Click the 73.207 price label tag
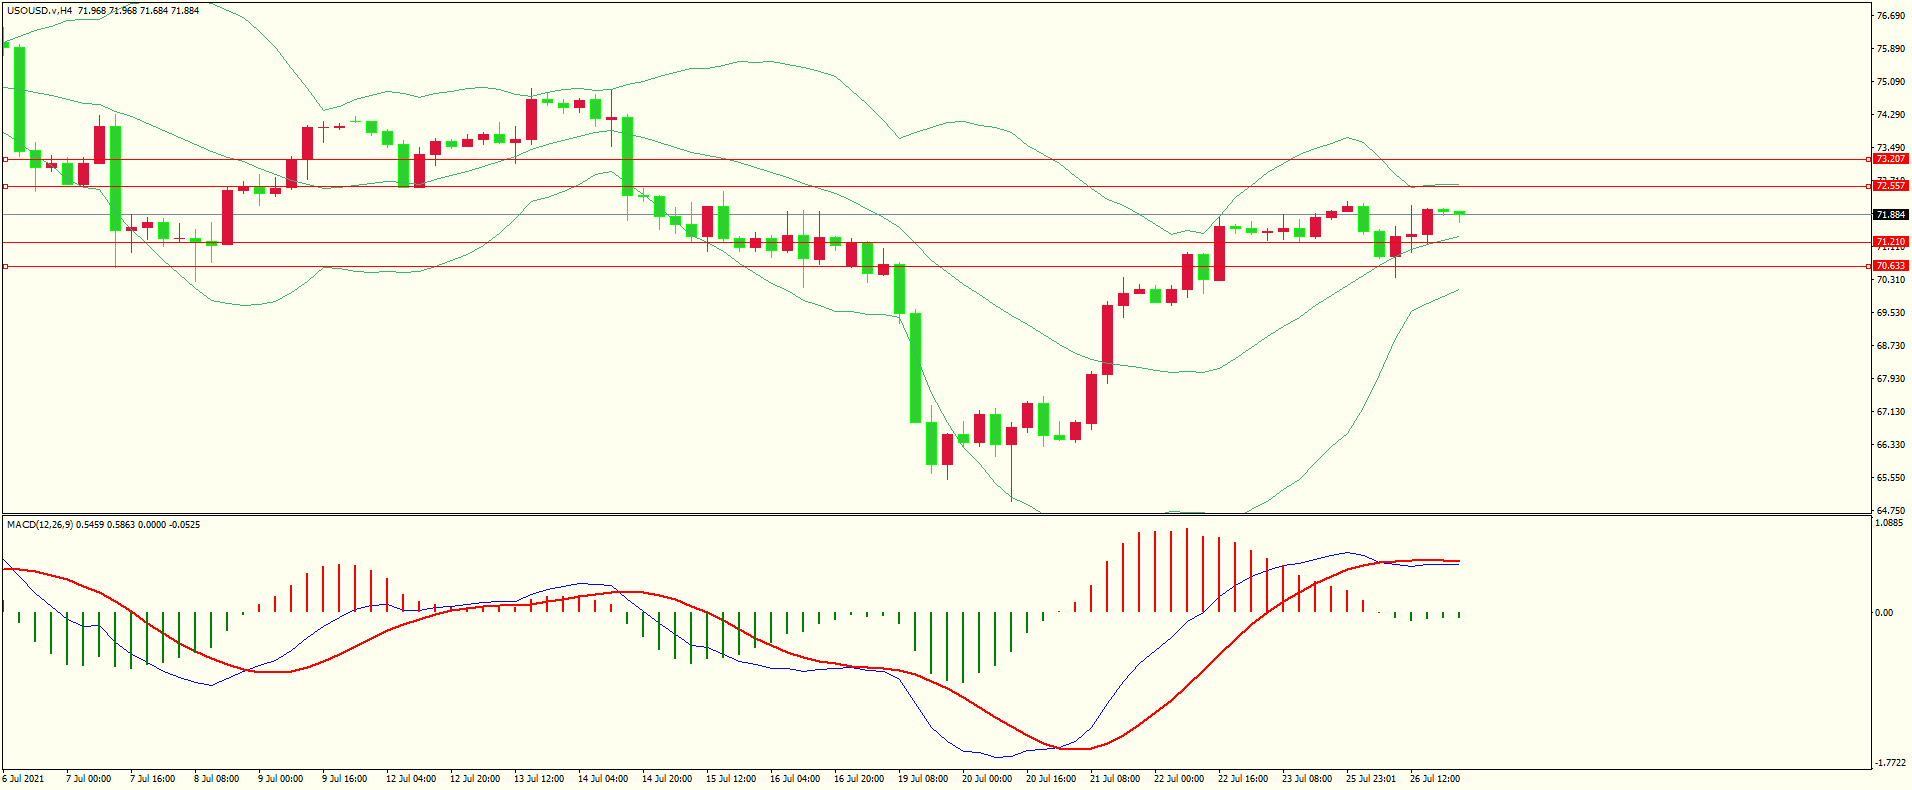 click(x=1890, y=159)
